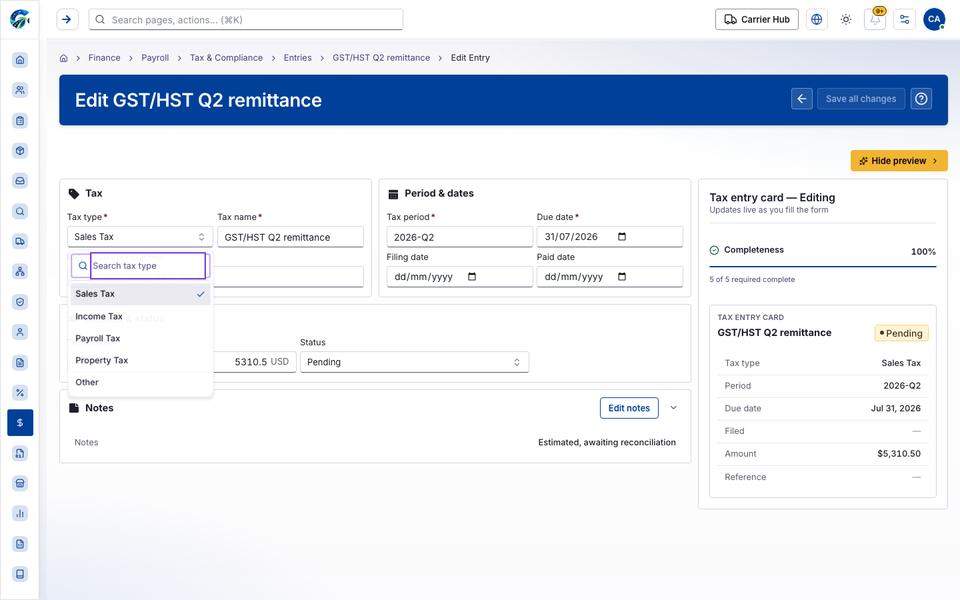Open the CA user avatar menu
This screenshot has width=960, height=600.
coord(934,20)
